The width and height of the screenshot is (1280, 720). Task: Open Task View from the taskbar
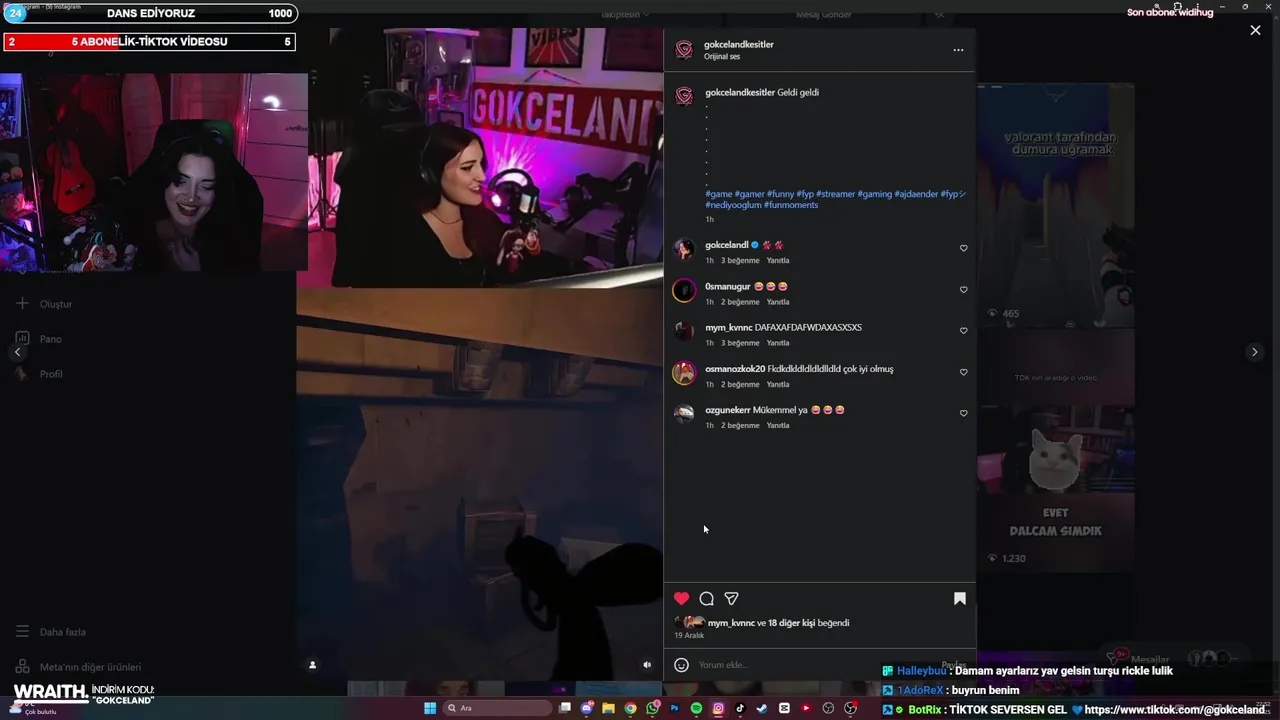coord(565,708)
